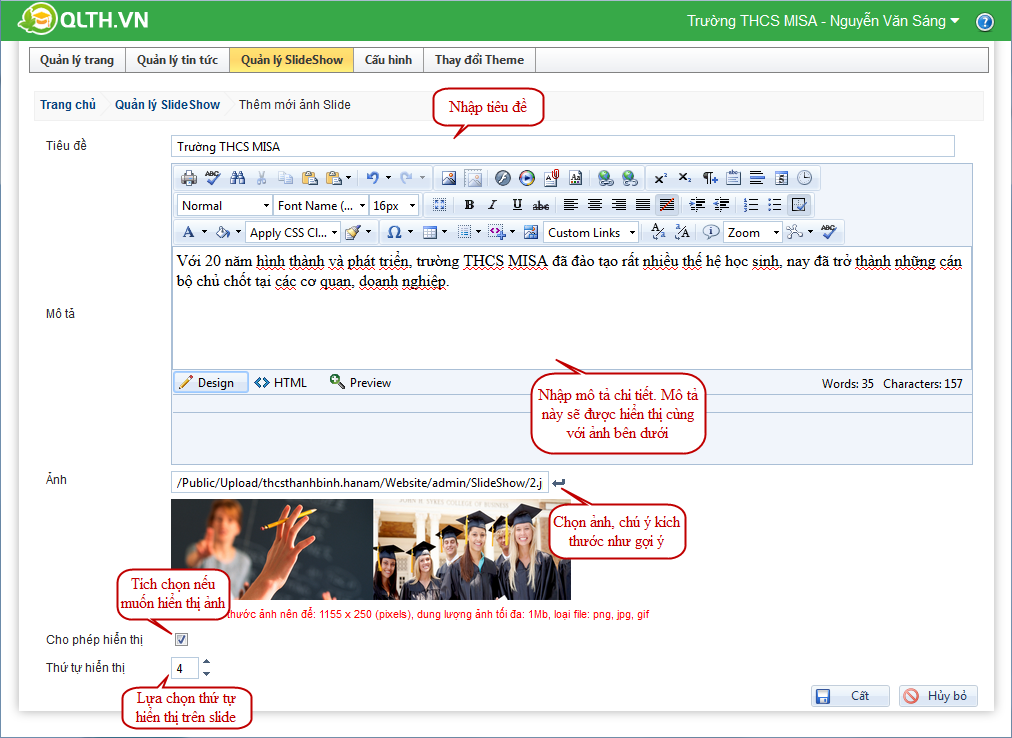Image resolution: width=1012 pixels, height=738 pixels.
Task: Open the Thay đổi Theme tab
Action: pos(479,60)
